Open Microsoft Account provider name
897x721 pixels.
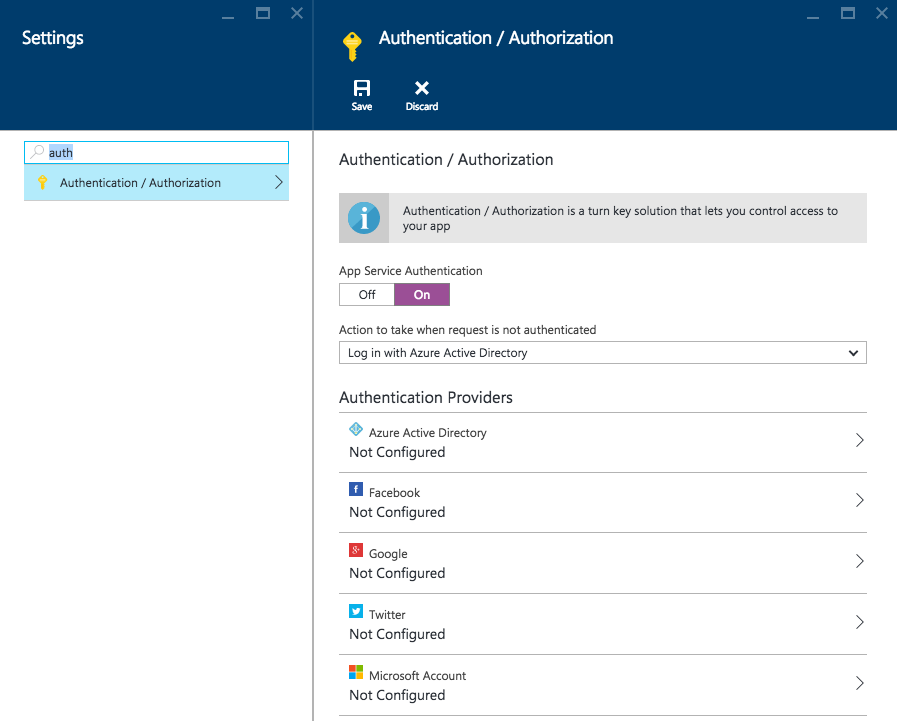(417, 675)
